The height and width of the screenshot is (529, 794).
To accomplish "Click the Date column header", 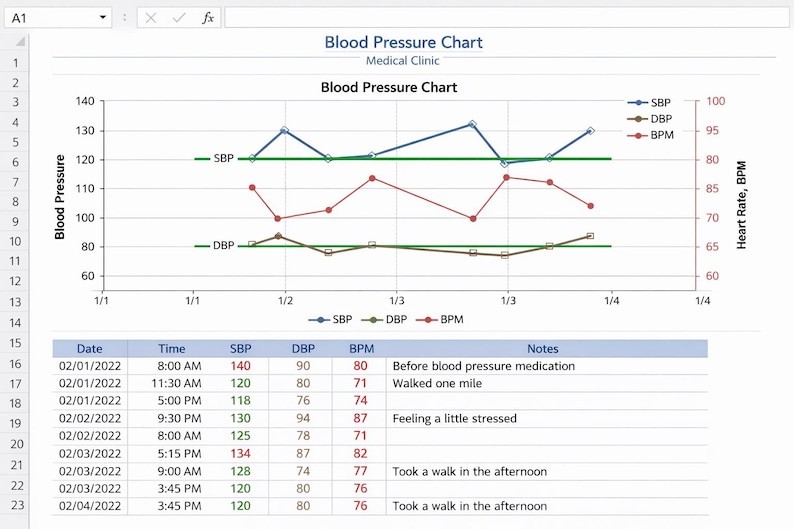I will pyautogui.click(x=90, y=349).
